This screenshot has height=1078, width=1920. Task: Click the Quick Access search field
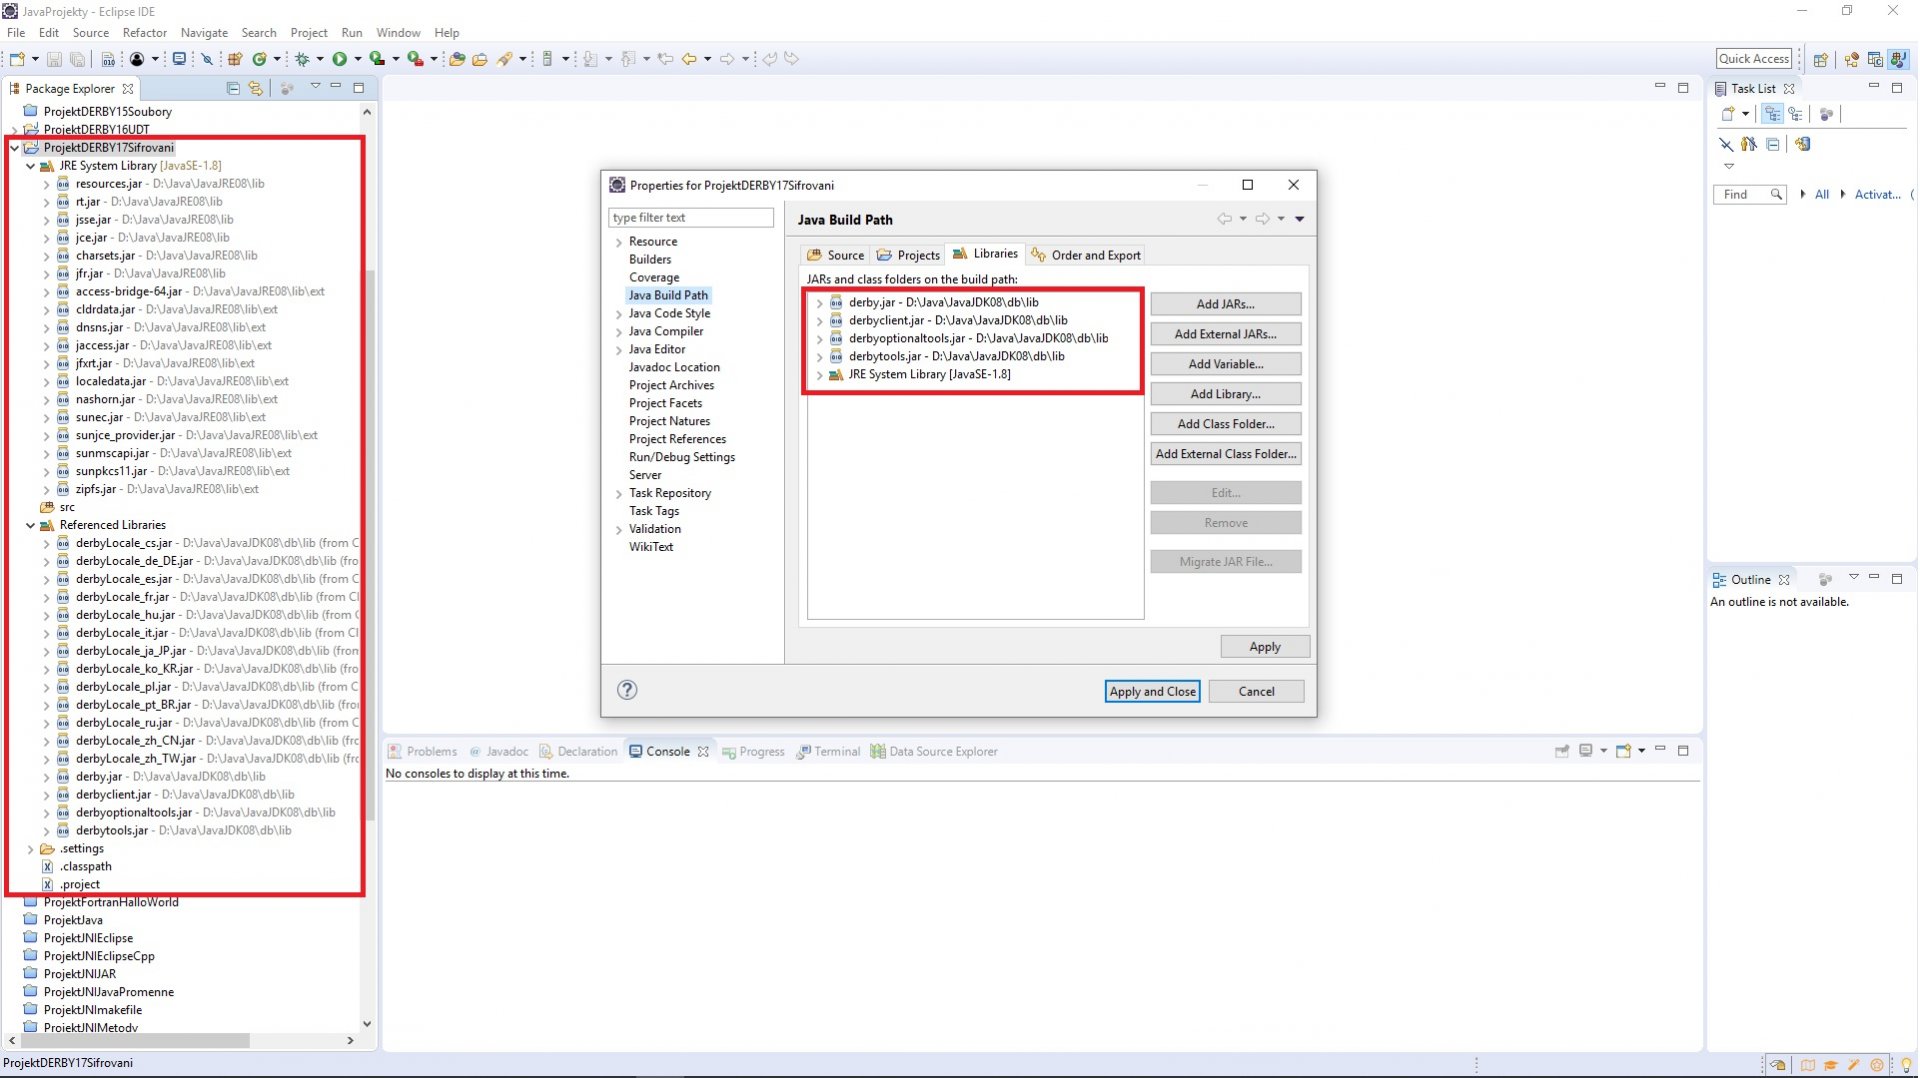(1754, 59)
